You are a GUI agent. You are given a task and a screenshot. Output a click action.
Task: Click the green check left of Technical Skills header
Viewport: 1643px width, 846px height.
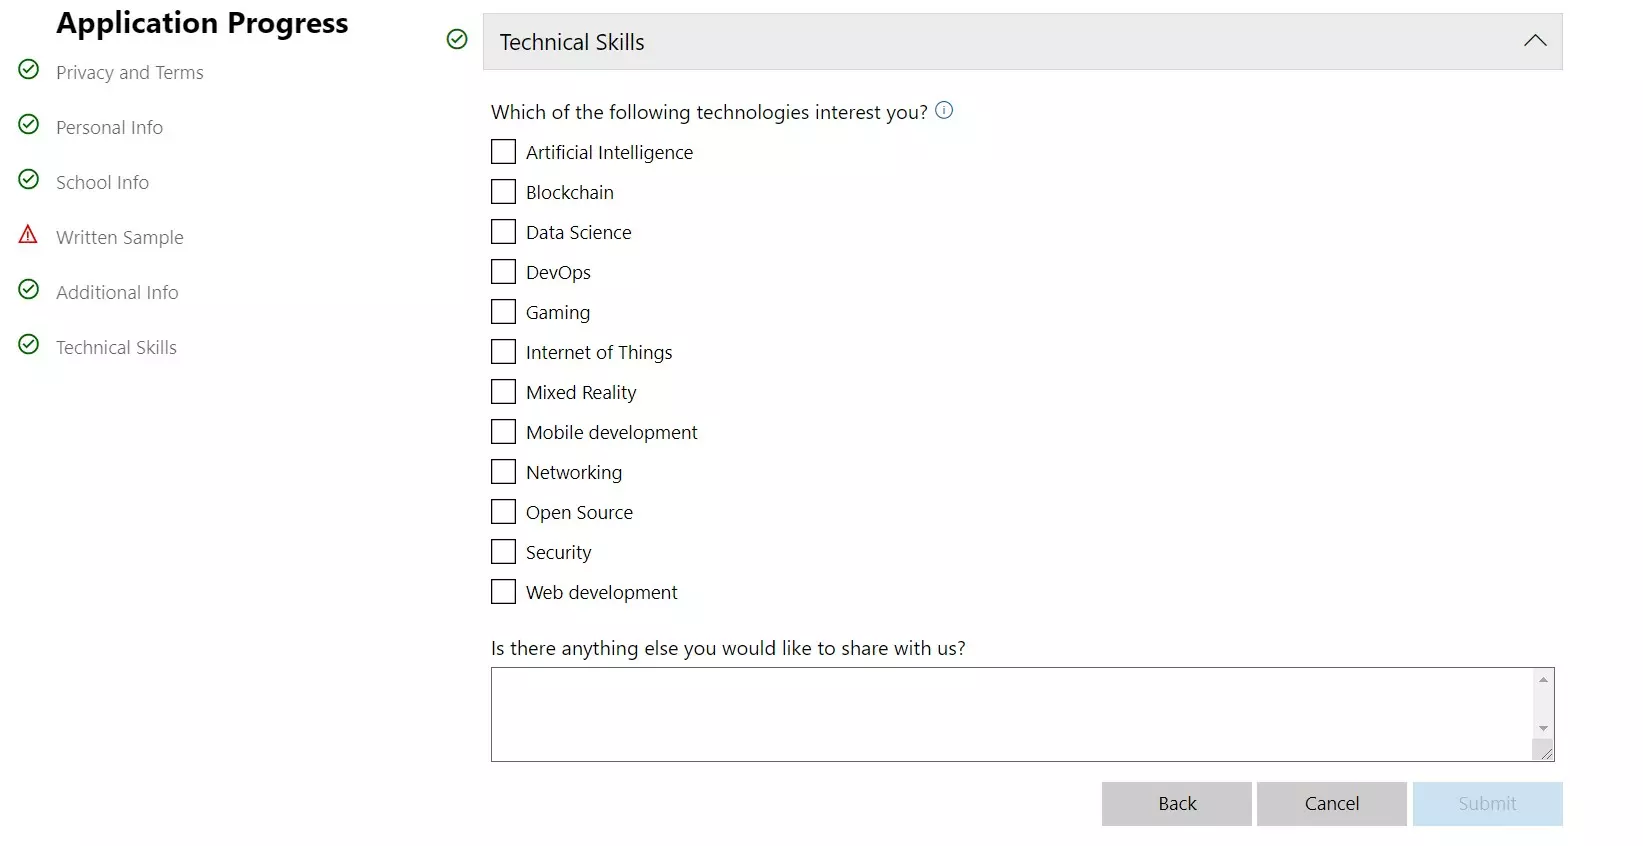[457, 39]
